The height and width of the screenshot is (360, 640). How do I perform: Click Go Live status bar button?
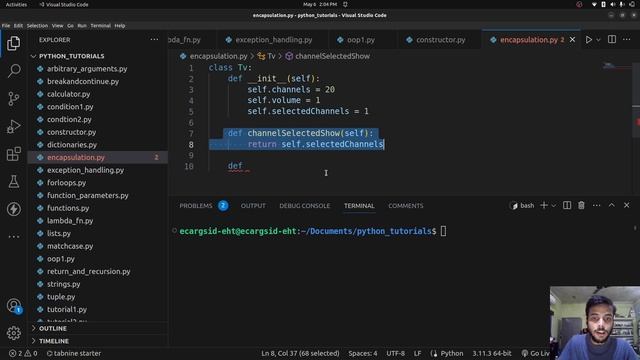point(535,353)
